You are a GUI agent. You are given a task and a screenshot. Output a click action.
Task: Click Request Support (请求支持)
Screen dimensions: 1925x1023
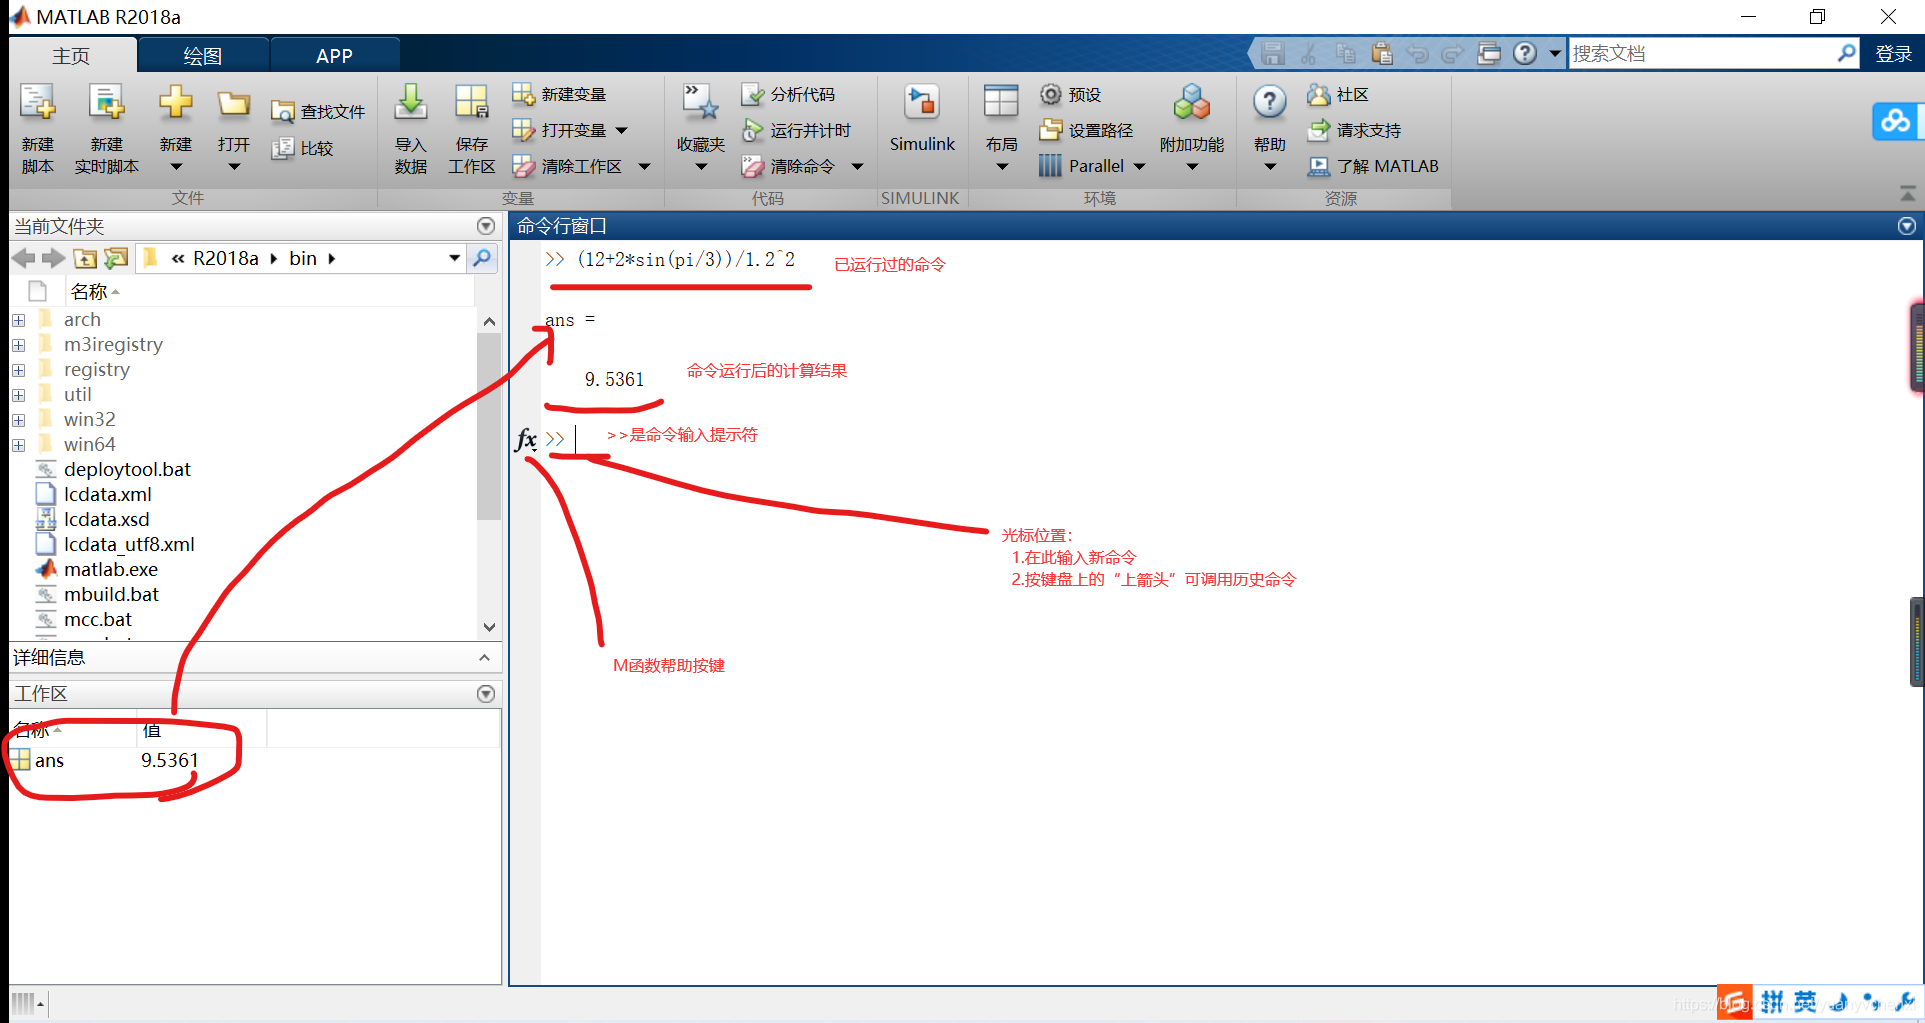(1355, 130)
